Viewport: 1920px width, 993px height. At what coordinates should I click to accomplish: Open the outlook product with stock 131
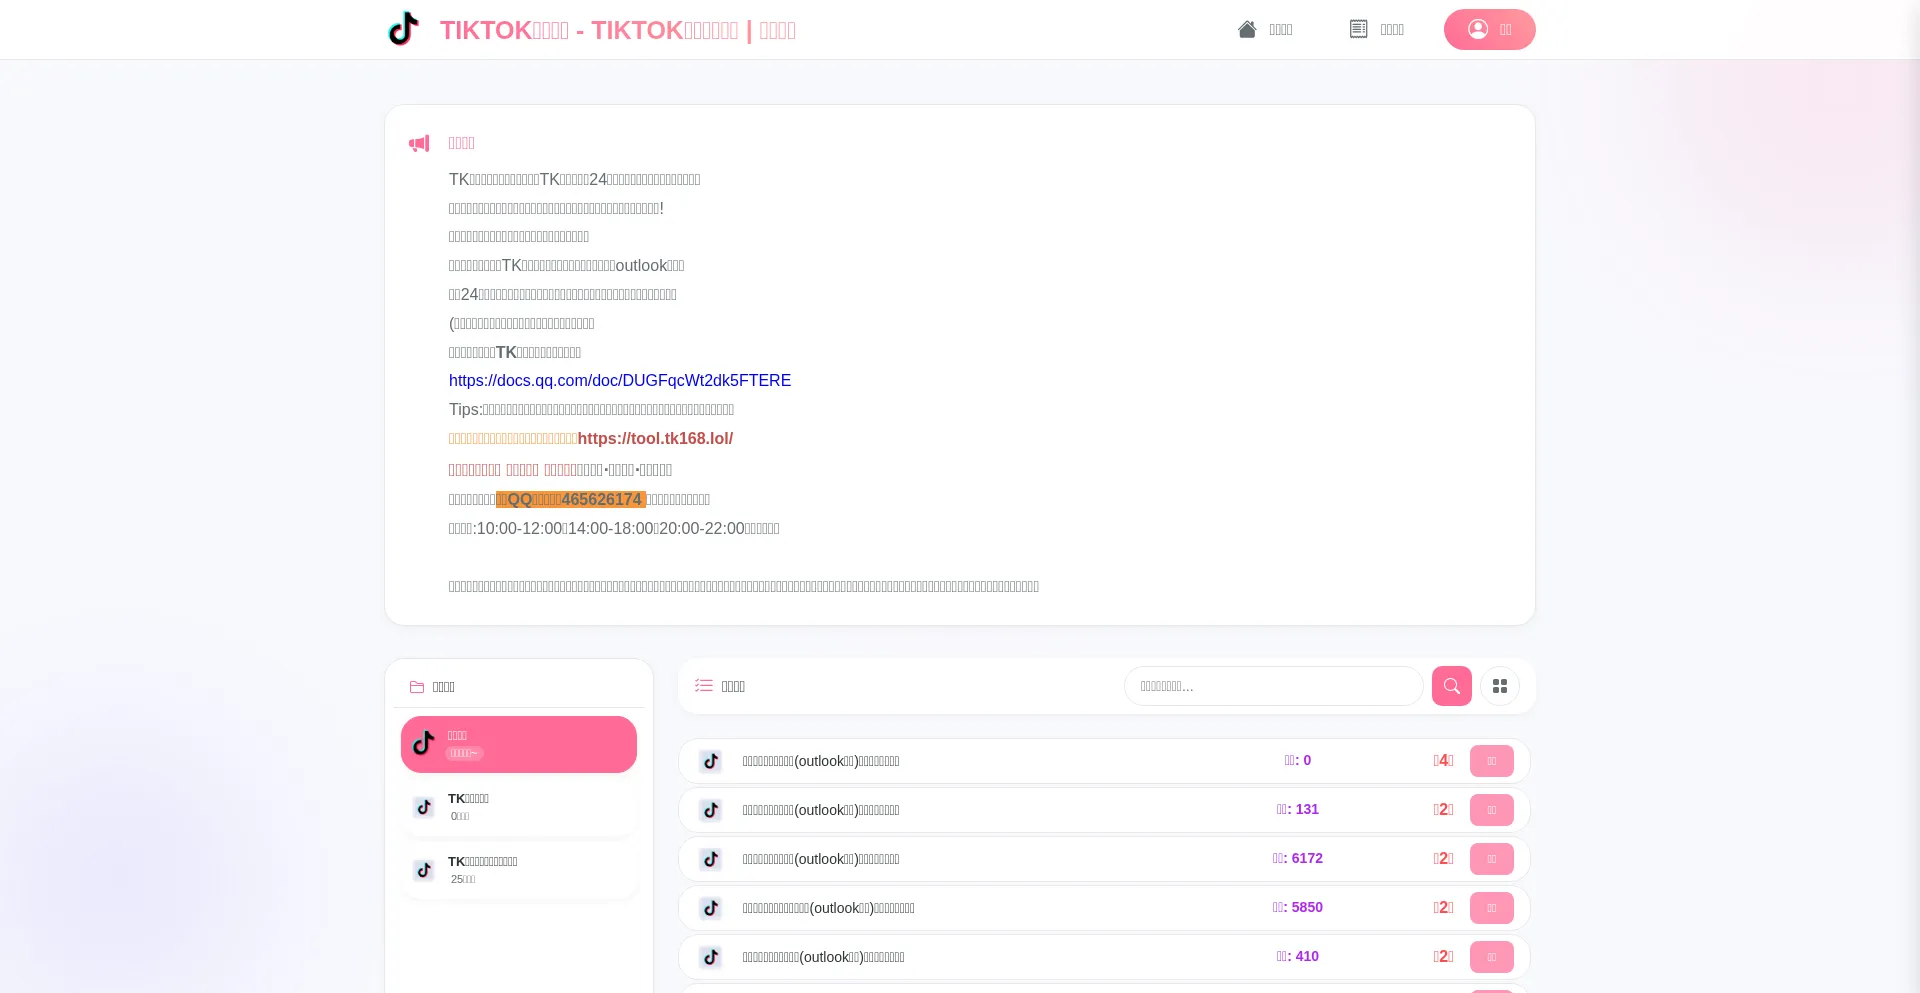pyautogui.click(x=821, y=810)
